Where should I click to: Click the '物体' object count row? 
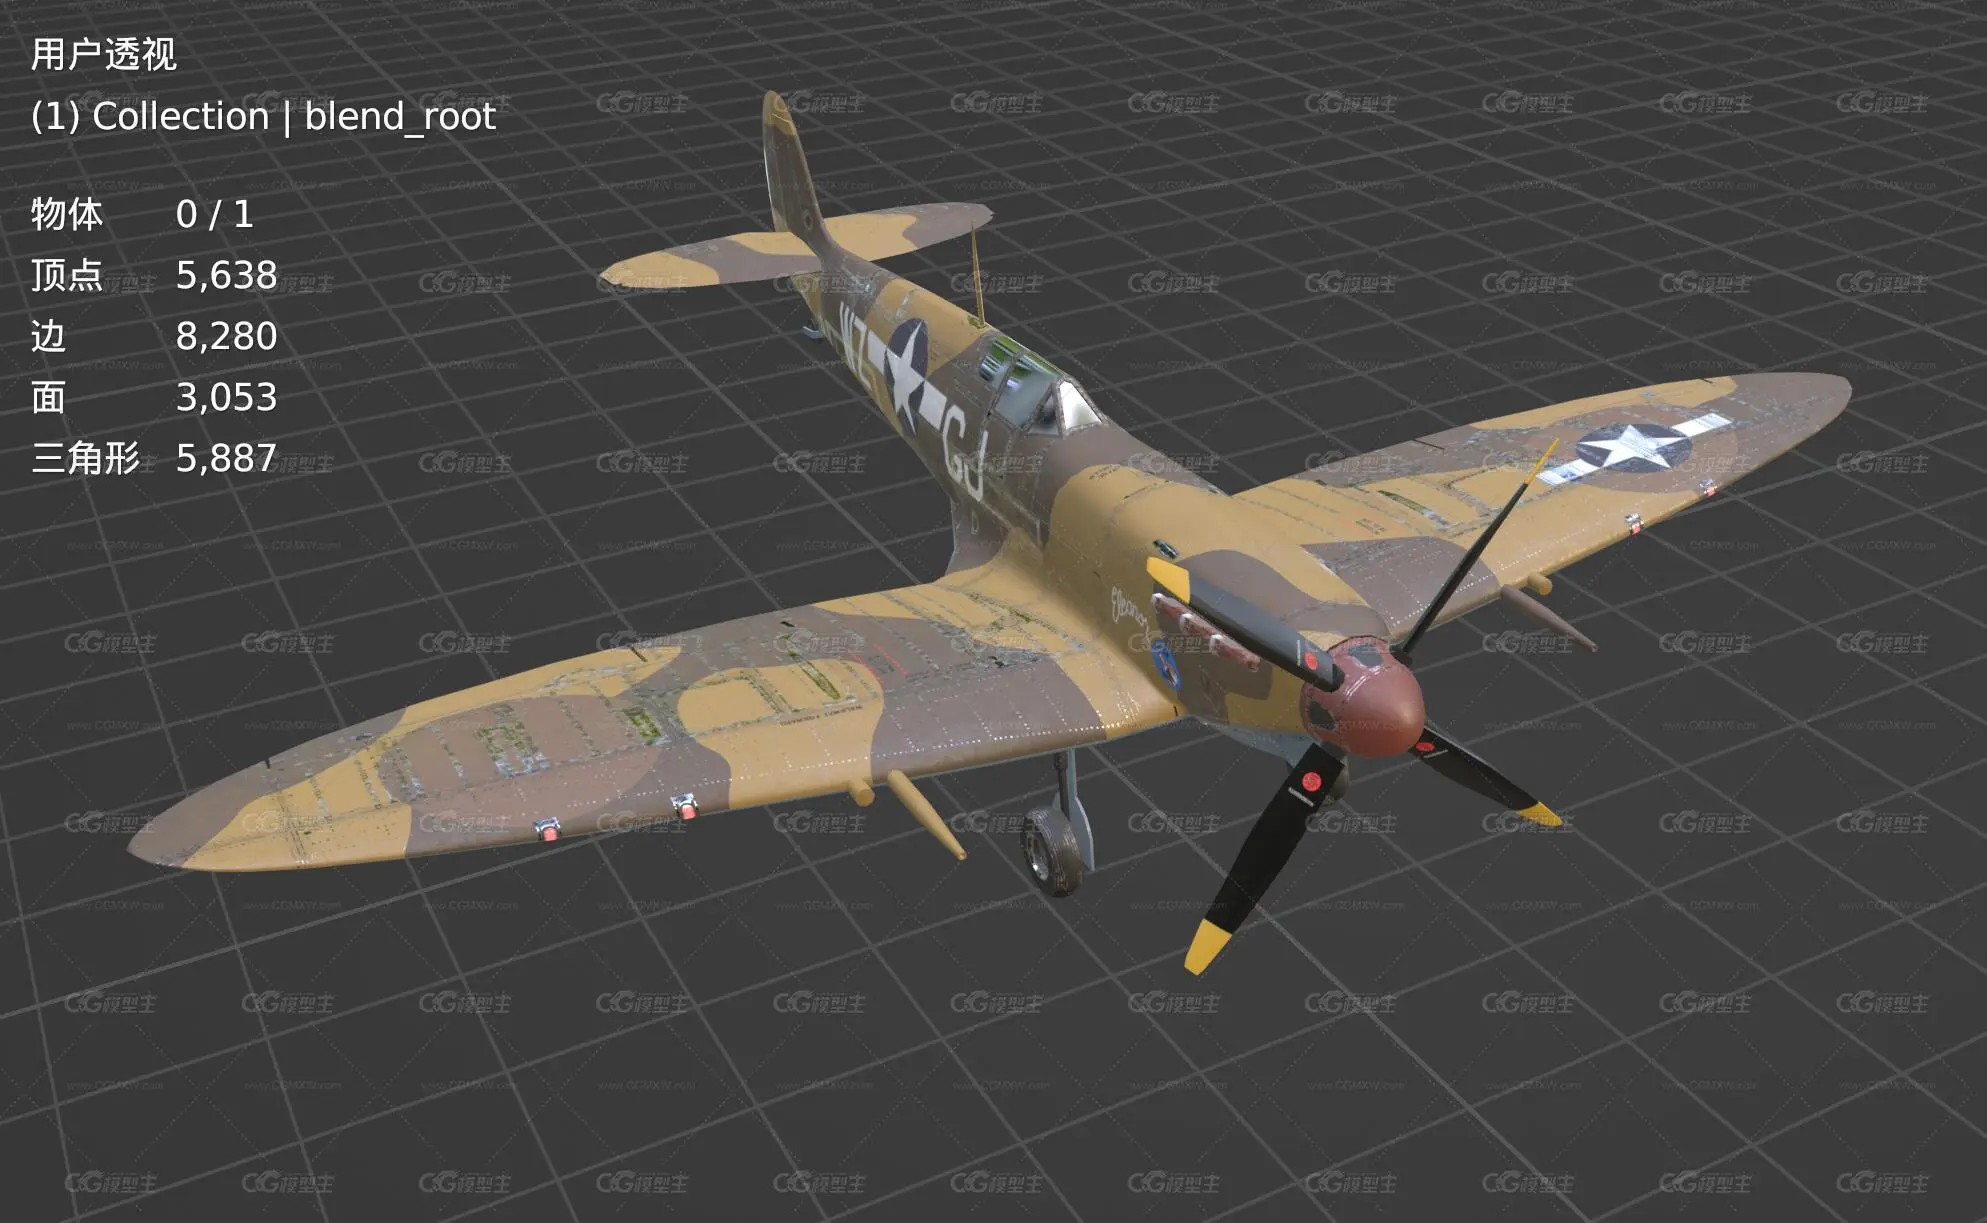tap(142, 214)
